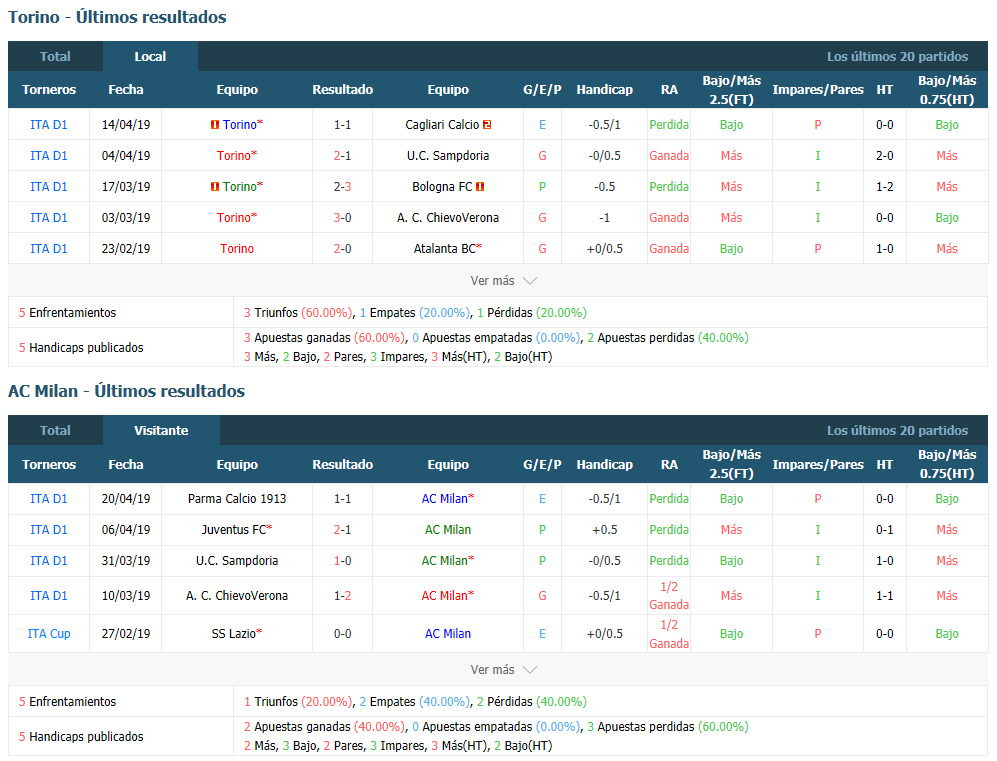Click Parma Calcio 1913 team name

237,499
